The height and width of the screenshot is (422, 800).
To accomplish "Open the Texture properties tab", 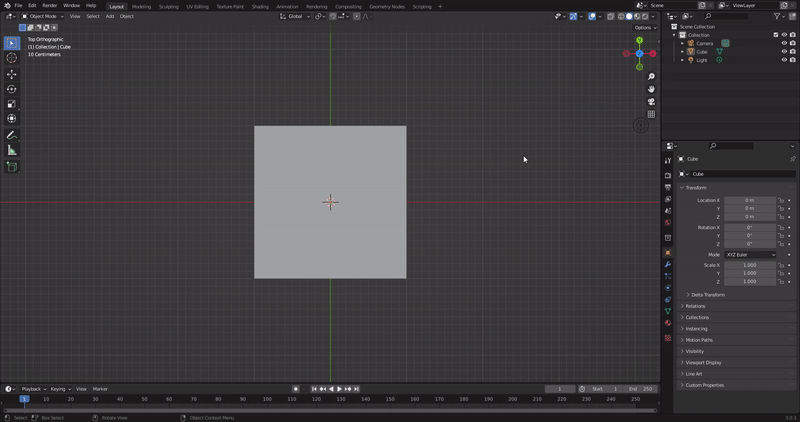I will (x=668, y=338).
